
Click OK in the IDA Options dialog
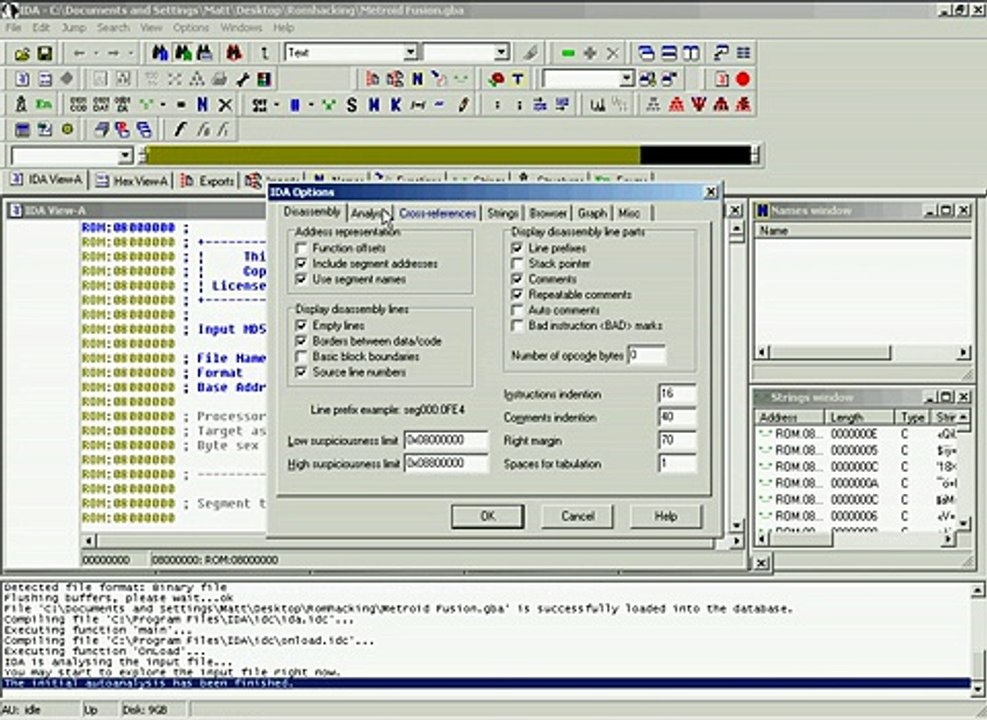point(487,517)
